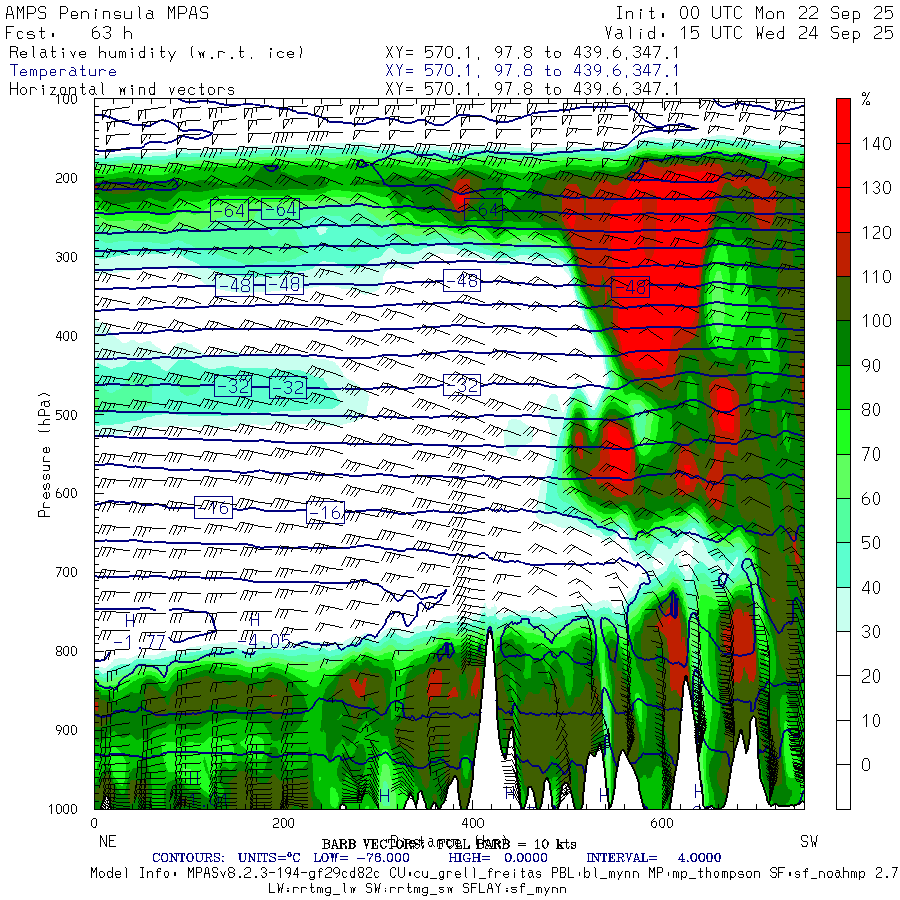
Task: Click the -48 contour label inside the red region
Action: click(630, 286)
